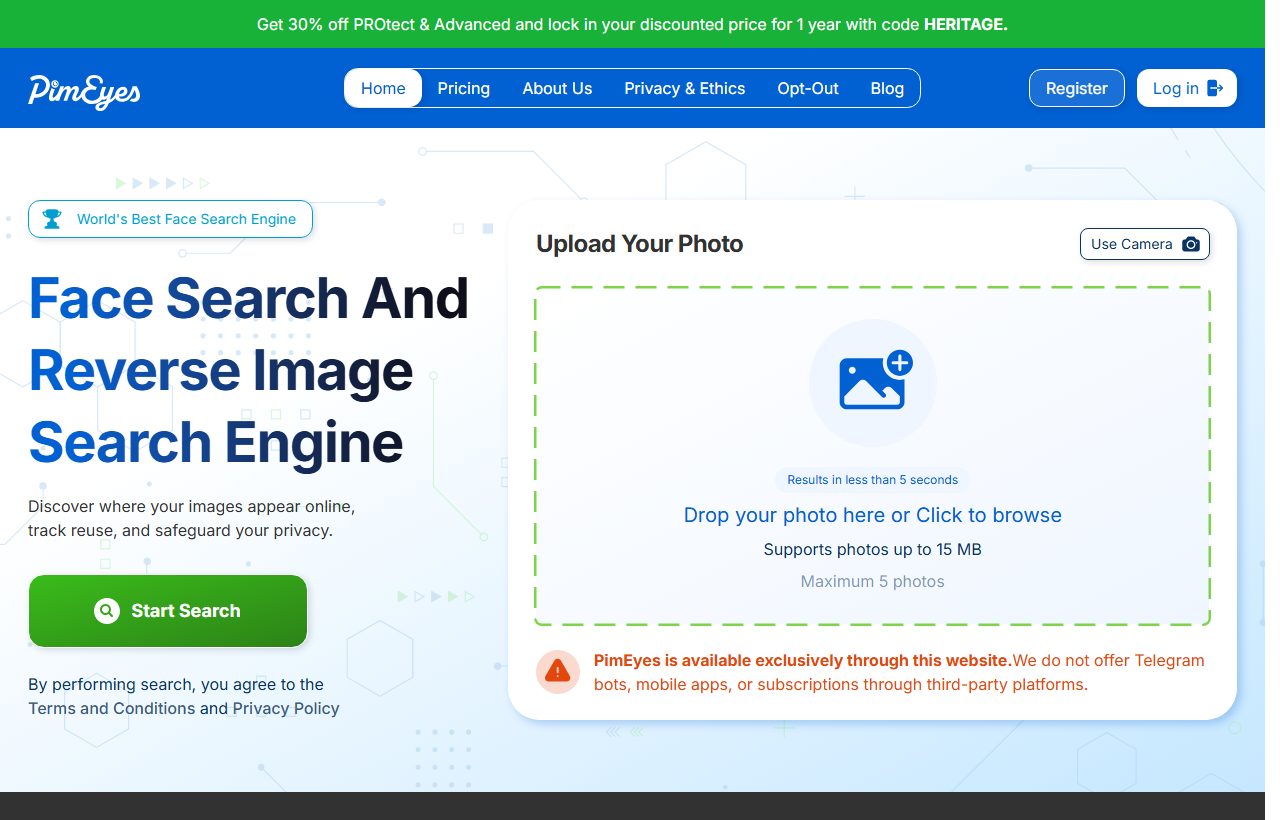Click the HERITAGE promo banner
This screenshot has height=820, width=1280.
tap(632, 24)
